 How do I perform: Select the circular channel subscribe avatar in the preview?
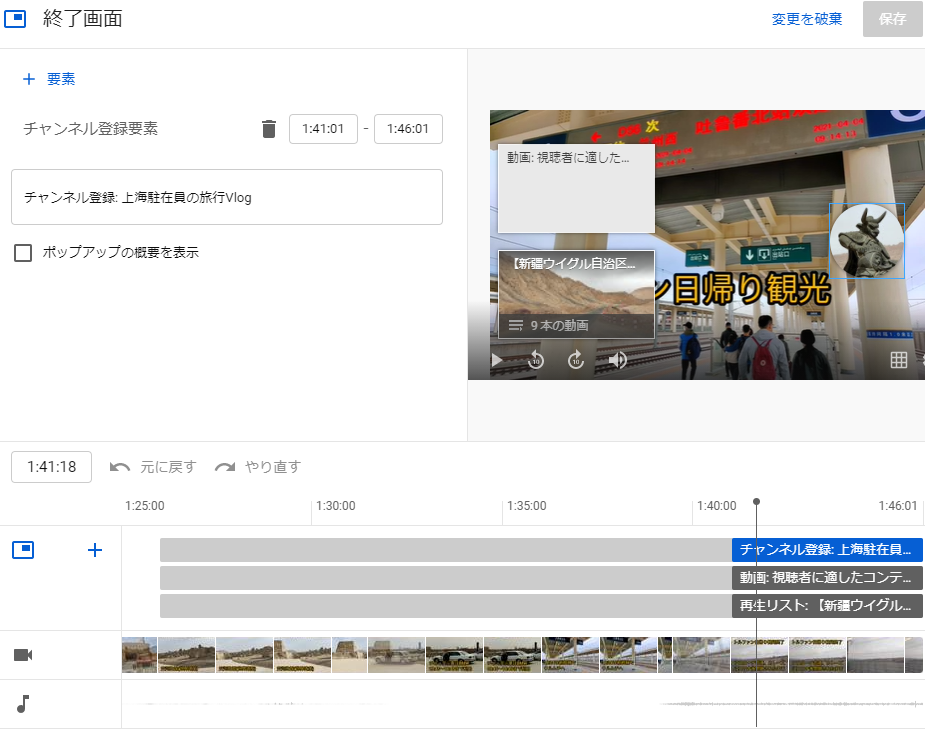pyautogui.click(x=867, y=241)
